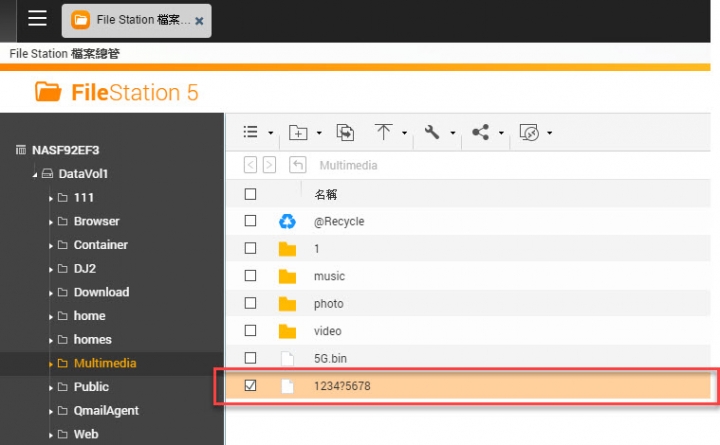The width and height of the screenshot is (720, 445).
Task: Click the photo folder icon
Action: pos(287,304)
